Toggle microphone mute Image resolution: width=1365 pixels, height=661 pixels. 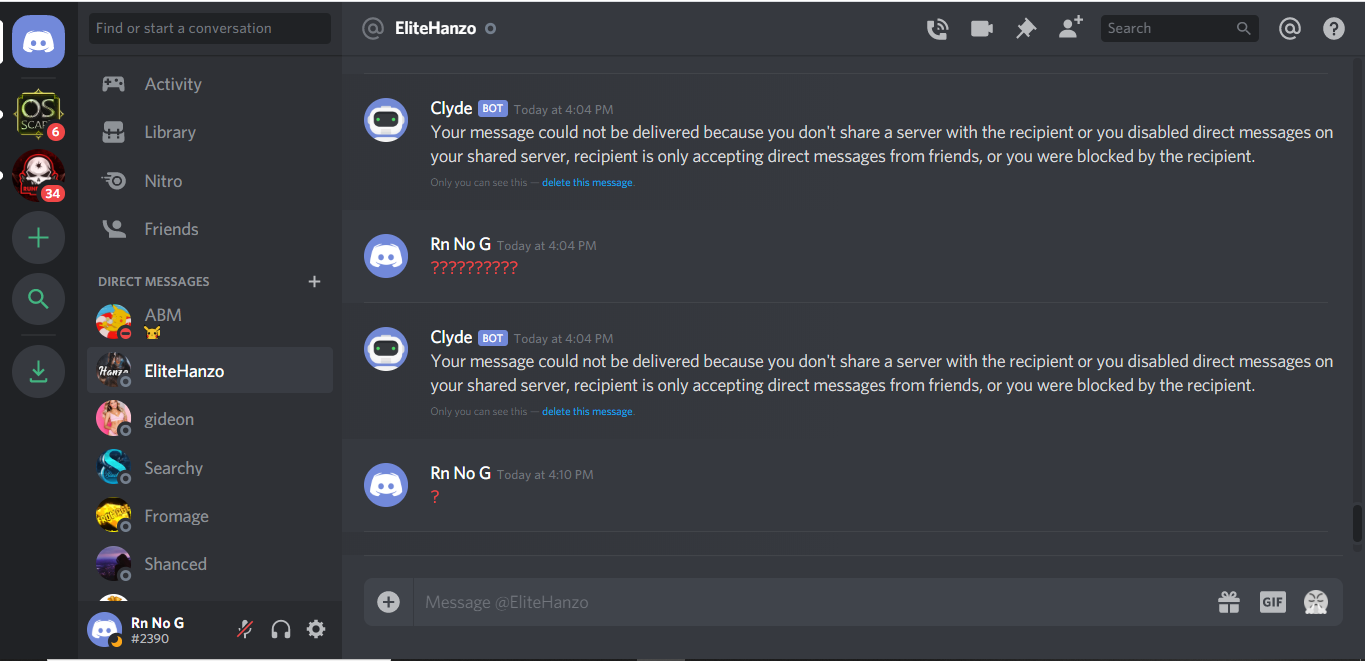point(245,629)
